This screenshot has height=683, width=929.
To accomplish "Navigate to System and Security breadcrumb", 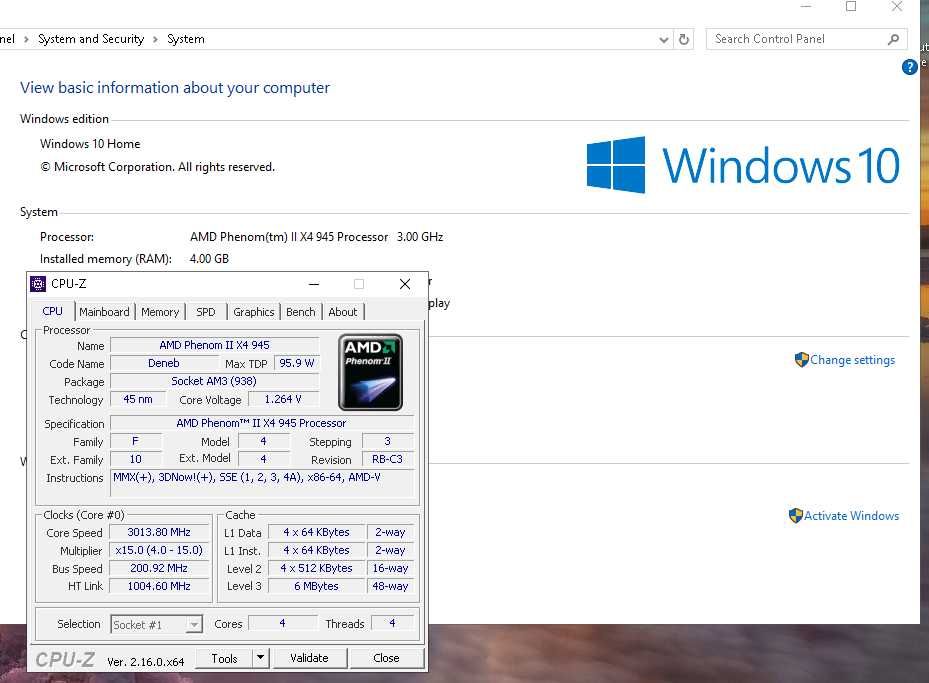I will pyautogui.click(x=91, y=39).
